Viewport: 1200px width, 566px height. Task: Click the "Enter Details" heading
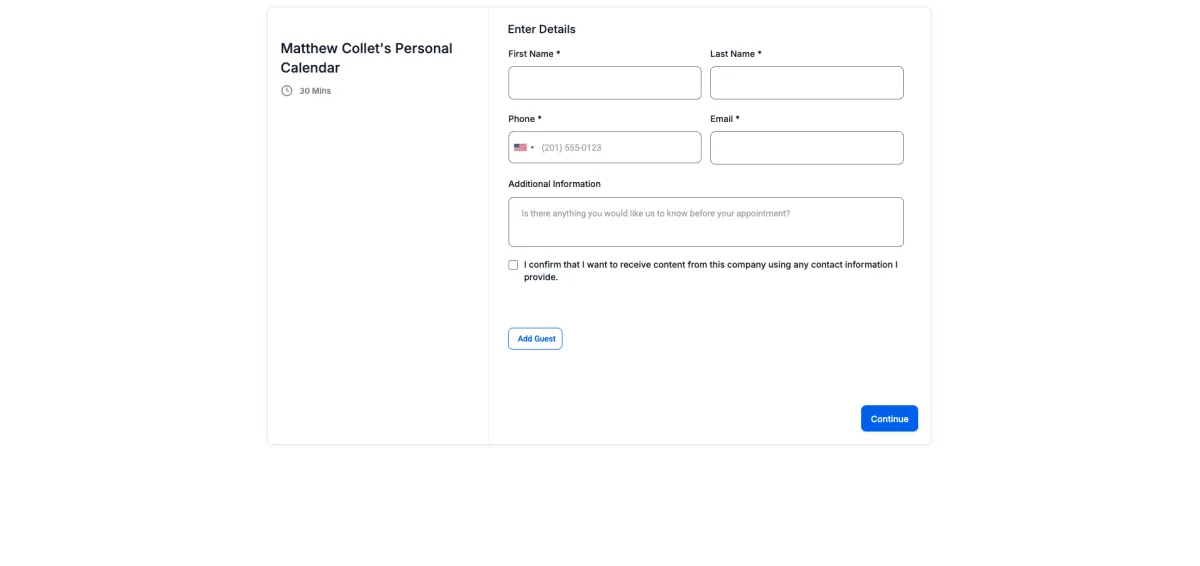click(542, 29)
